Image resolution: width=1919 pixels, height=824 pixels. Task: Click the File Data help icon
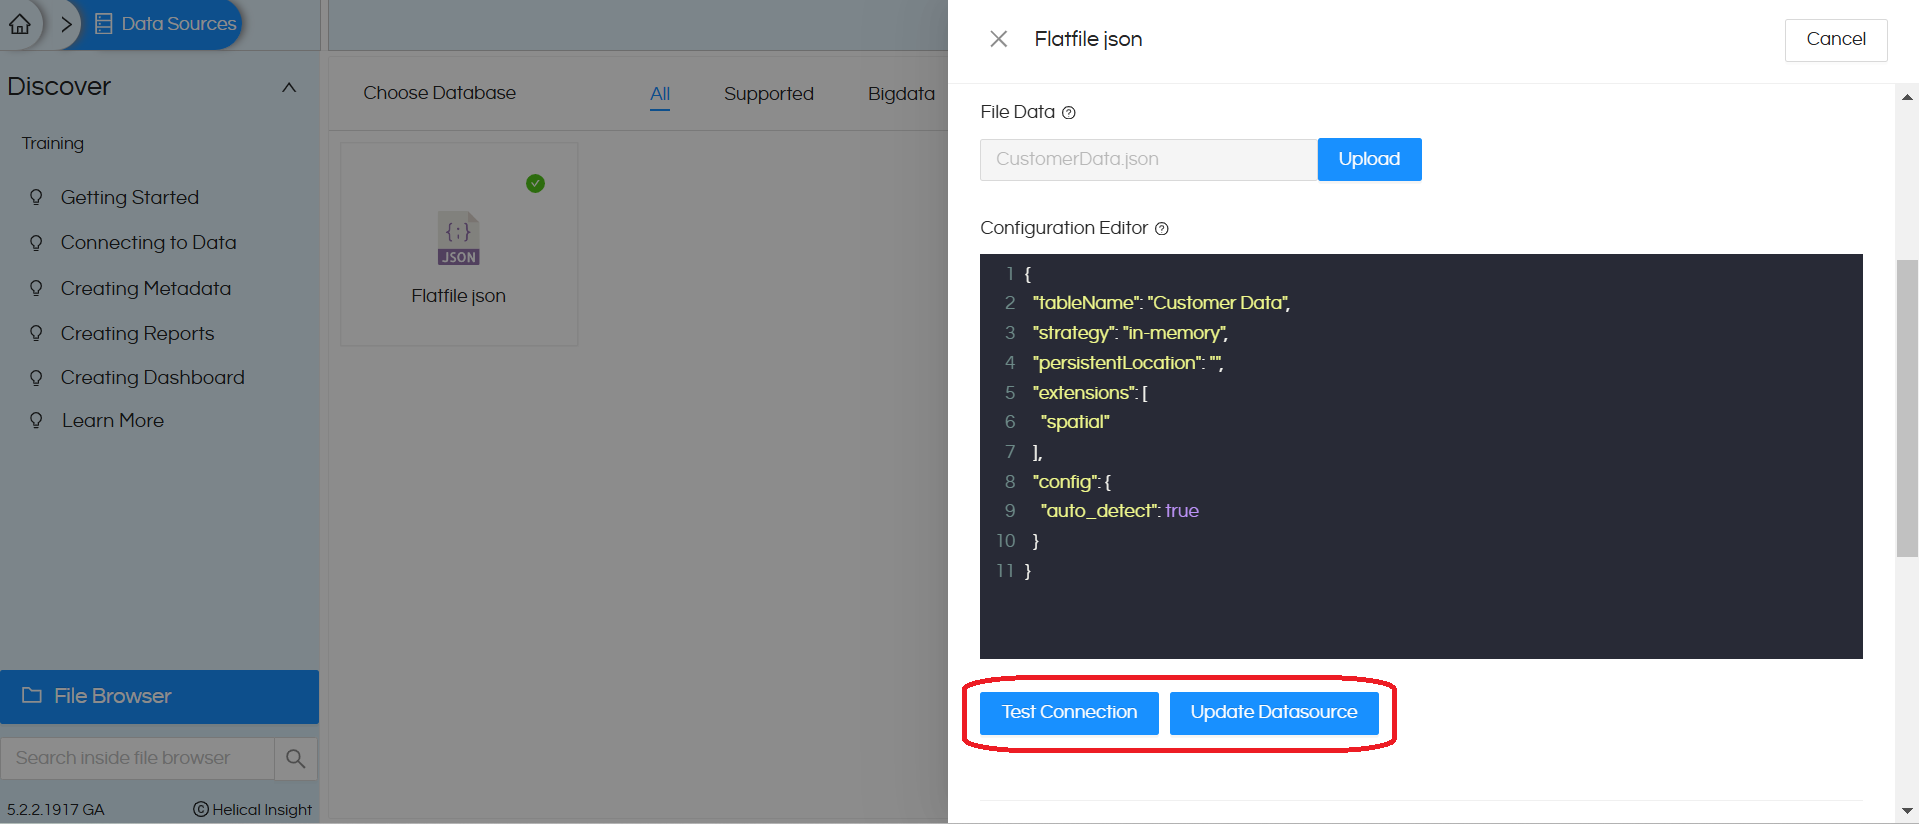click(x=1068, y=113)
